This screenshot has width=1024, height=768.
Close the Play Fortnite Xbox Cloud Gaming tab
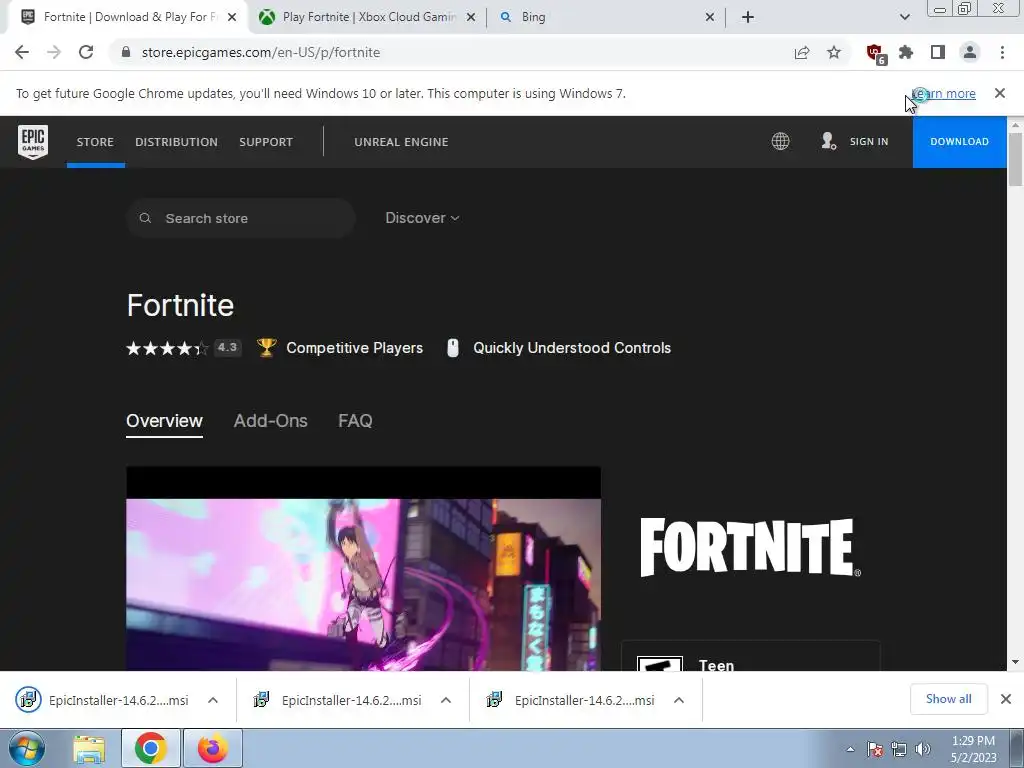click(471, 17)
